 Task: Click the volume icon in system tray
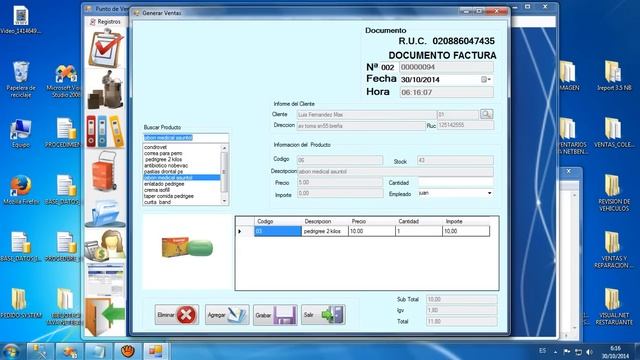[x=589, y=351]
